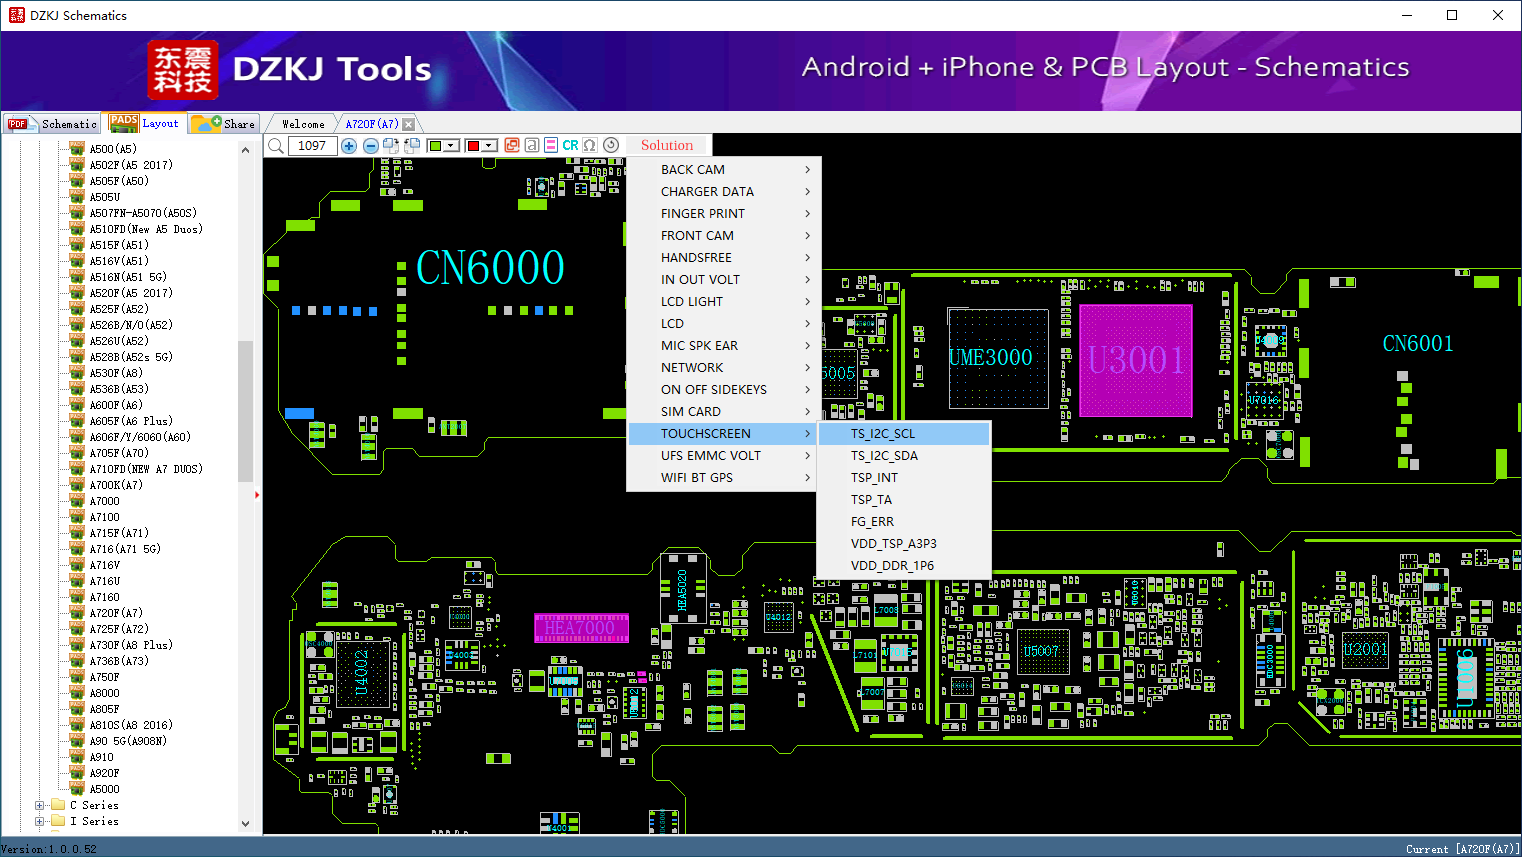Viewport: 1522px width, 857px height.
Task: Open A810S(A8 2016) tree entry
Action: 131,725
